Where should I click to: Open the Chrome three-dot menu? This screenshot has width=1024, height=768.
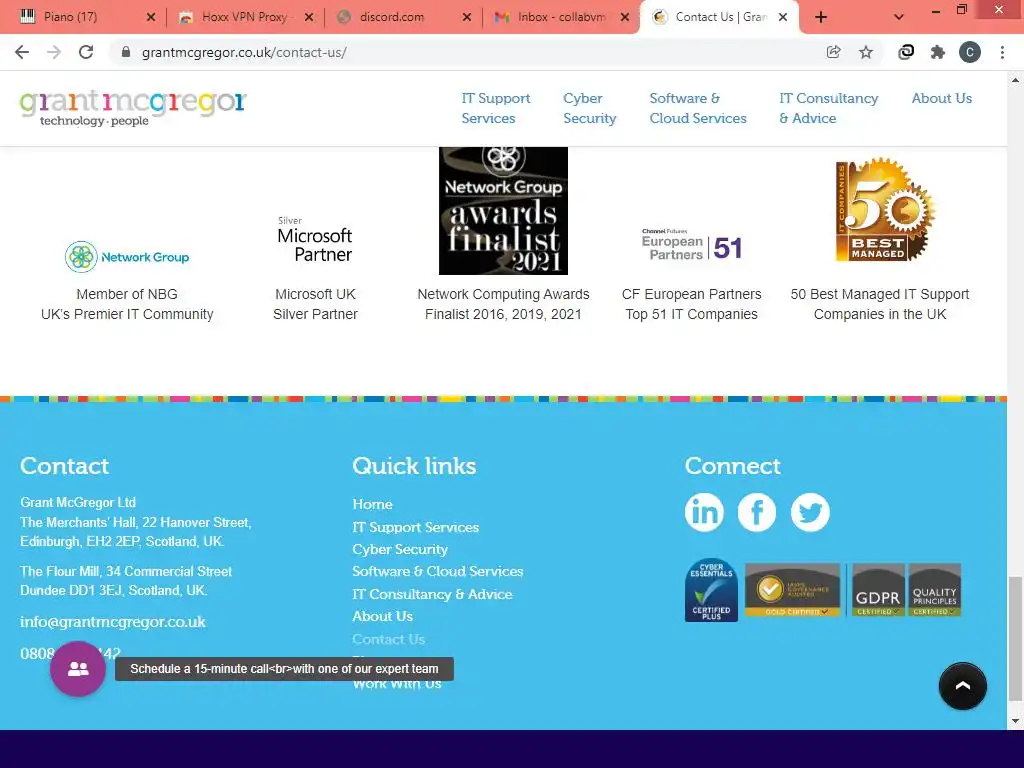coord(1002,52)
